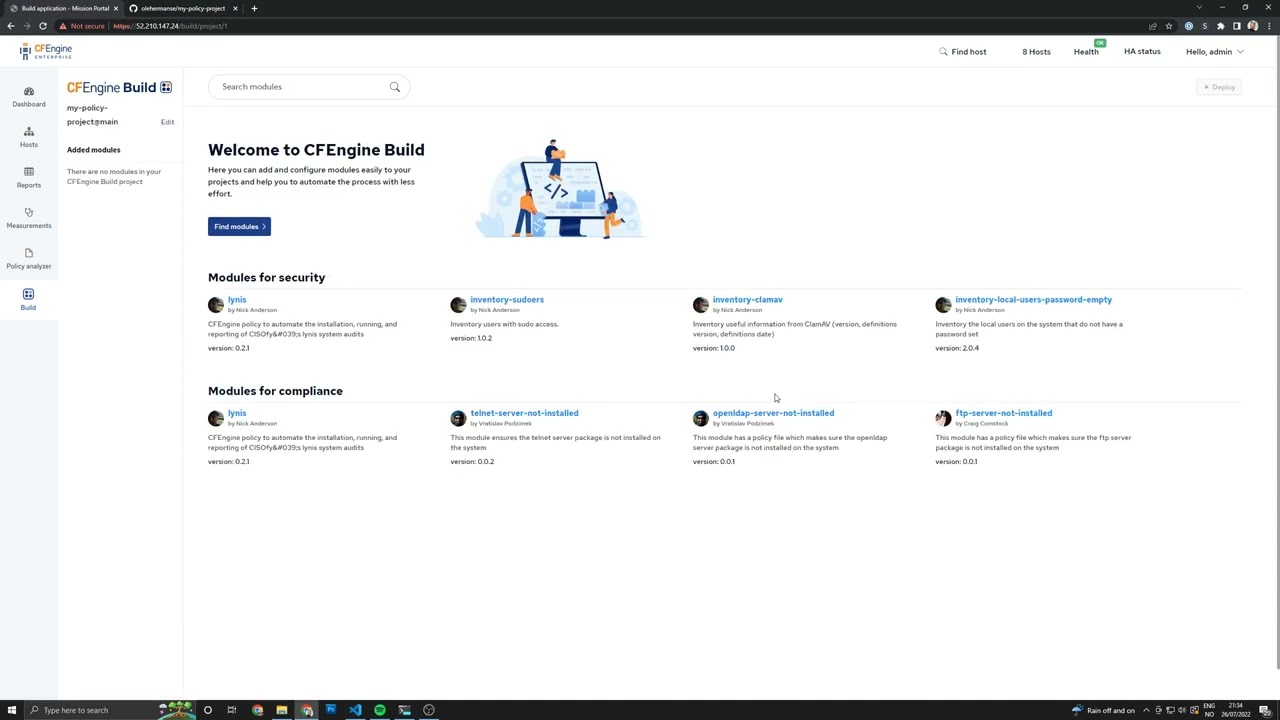This screenshot has height=720, width=1280.
Task: Click the version: 2.0.4 text
Action: click(x=957, y=348)
